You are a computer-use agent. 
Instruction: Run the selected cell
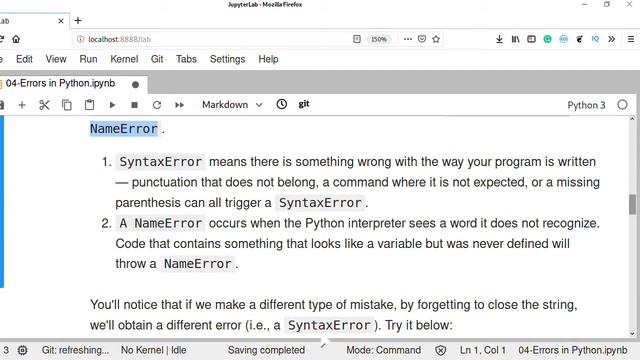[x=112, y=105]
